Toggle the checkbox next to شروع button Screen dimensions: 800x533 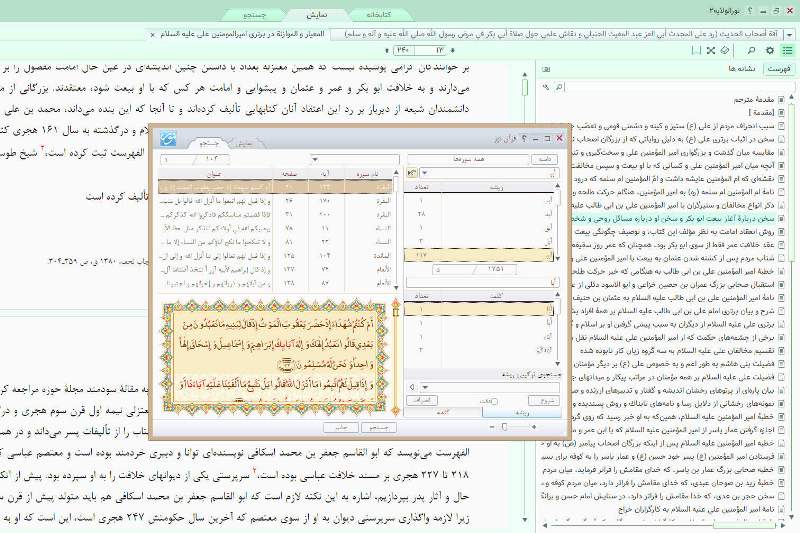point(493,401)
